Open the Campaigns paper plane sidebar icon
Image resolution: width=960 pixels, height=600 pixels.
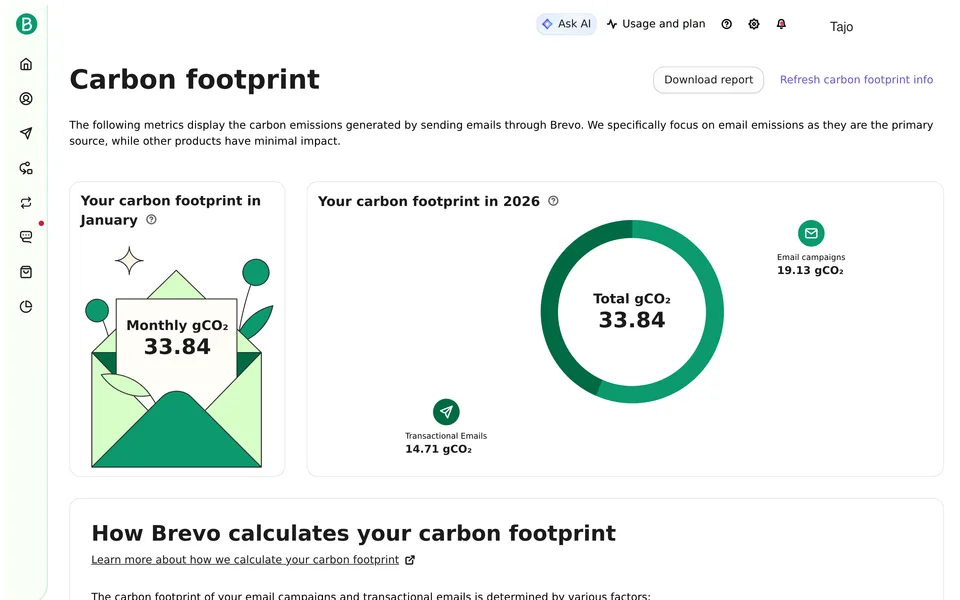26,133
